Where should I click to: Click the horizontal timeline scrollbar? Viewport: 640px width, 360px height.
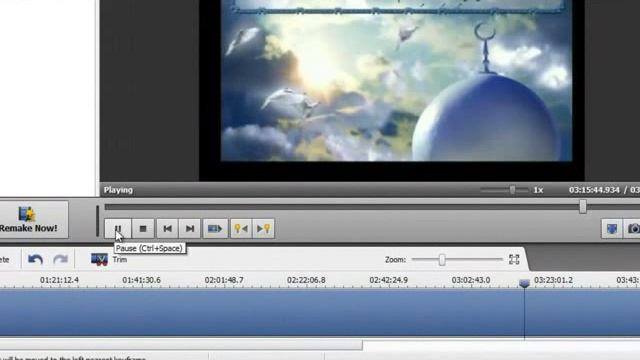181,345
